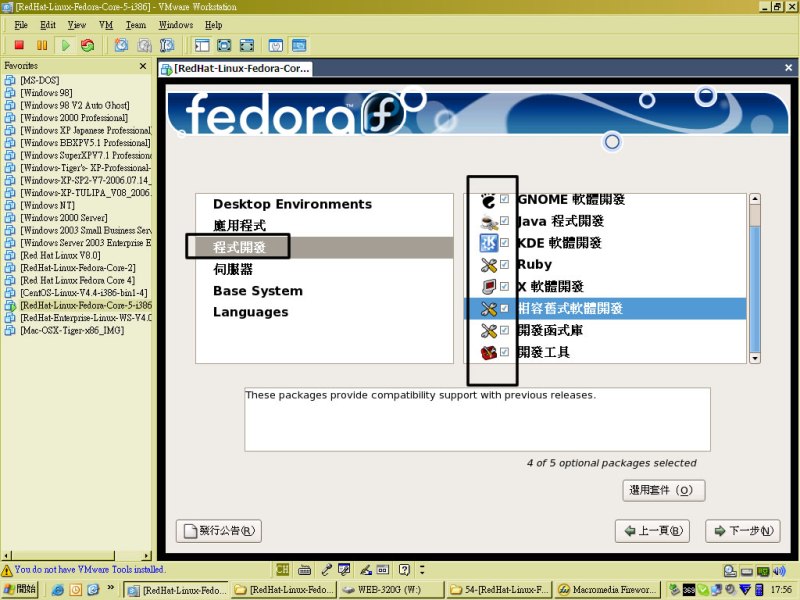This screenshot has height=600, width=800.
Task: Open the File menu
Action: click(x=21, y=25)
